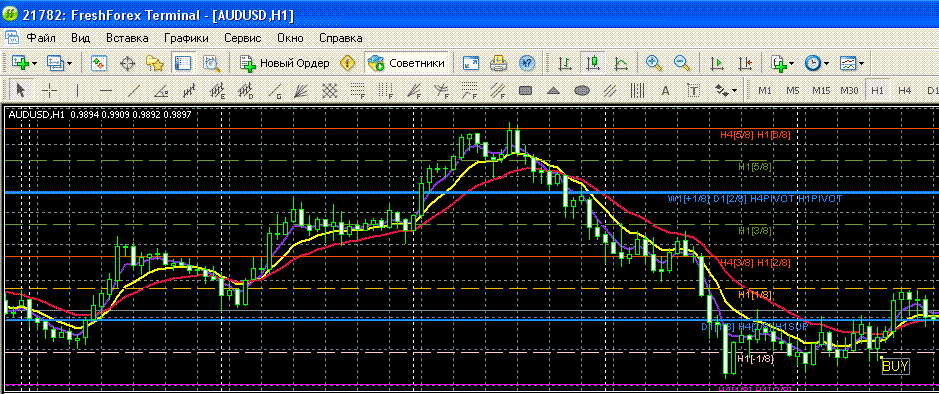Select the trendline tool
The width and height of the screenshot is (939, 394).
tap(134, 90)
